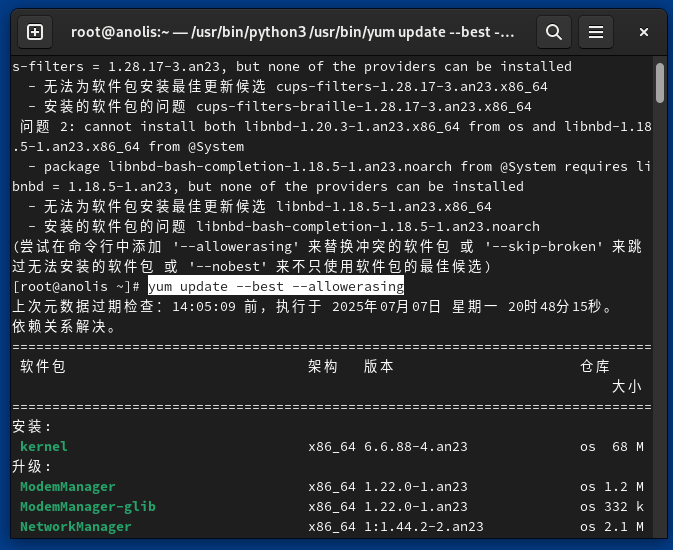Click the ModemManager package entry
This screenshot has height=550, width=673.
coord(68,486)
